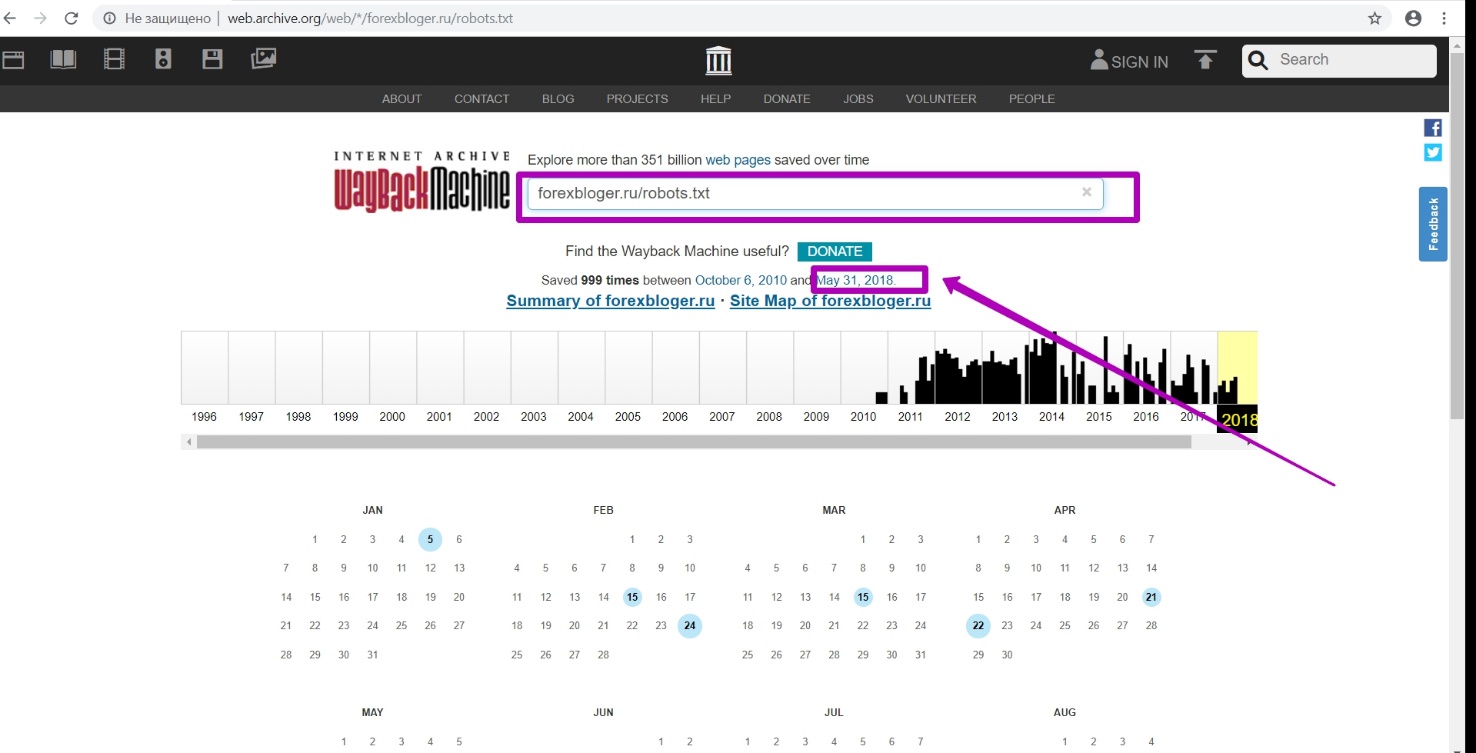Open the DONATE menu item in nav bar
Viewport: 1476px width, 753px height.
[787, 99]
